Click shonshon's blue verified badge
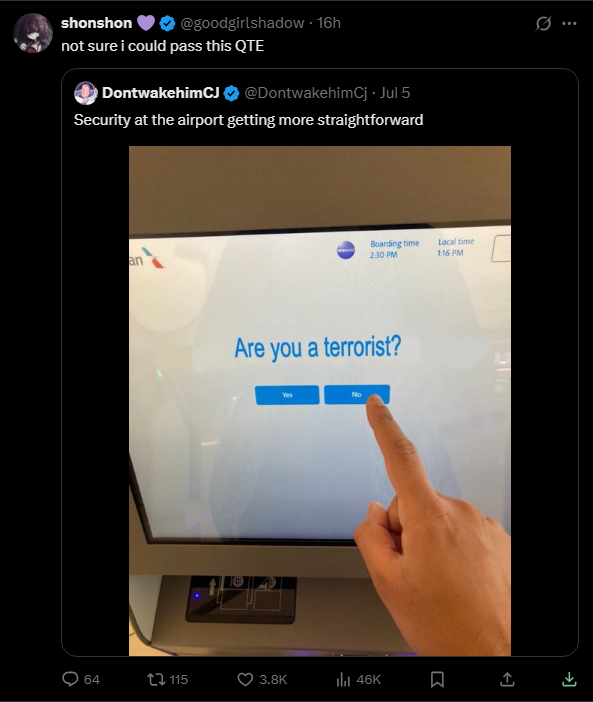Image resolution: width=593 pixels, height=702 pixels. (167, 23)
